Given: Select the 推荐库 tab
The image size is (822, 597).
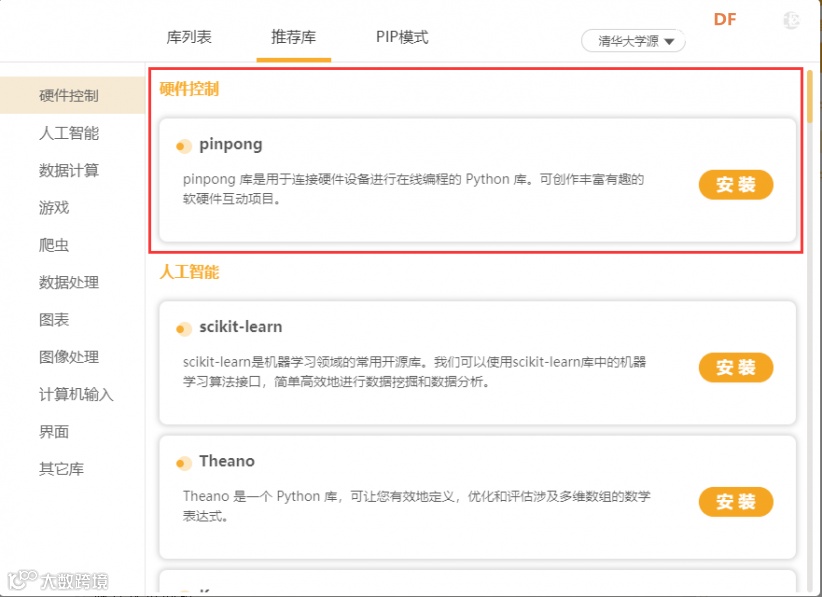Looking at the screenshot, I should point(294,37).
